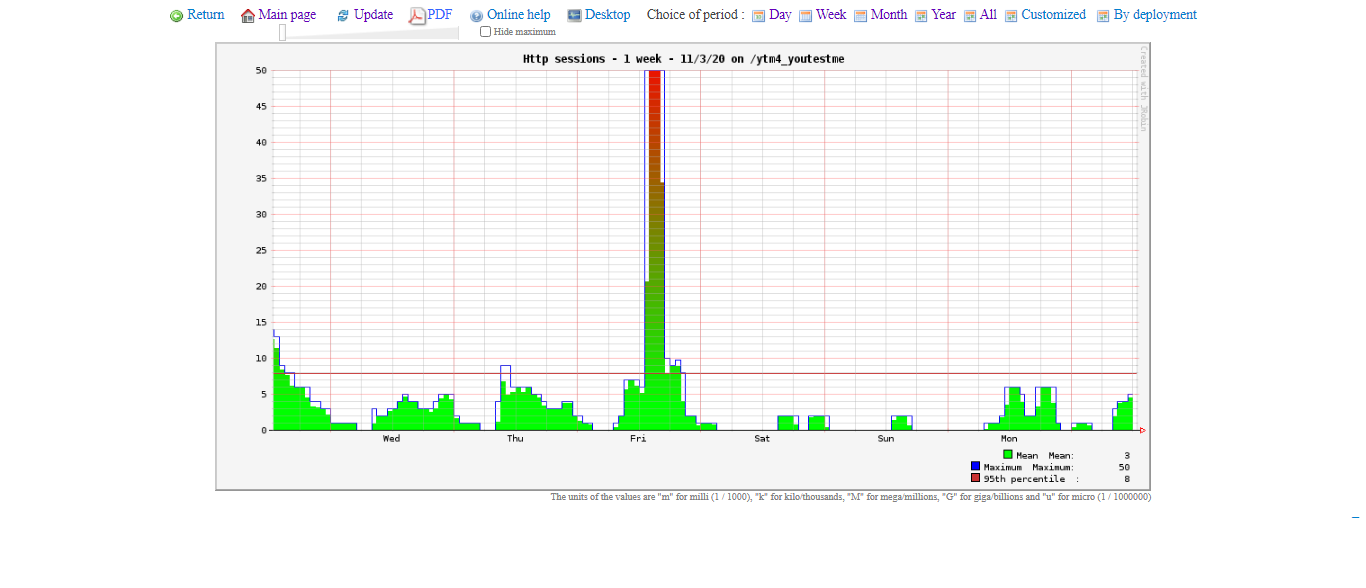Click the Return link text
Screen dimensions: 1366x588
[x=205, y=15]
